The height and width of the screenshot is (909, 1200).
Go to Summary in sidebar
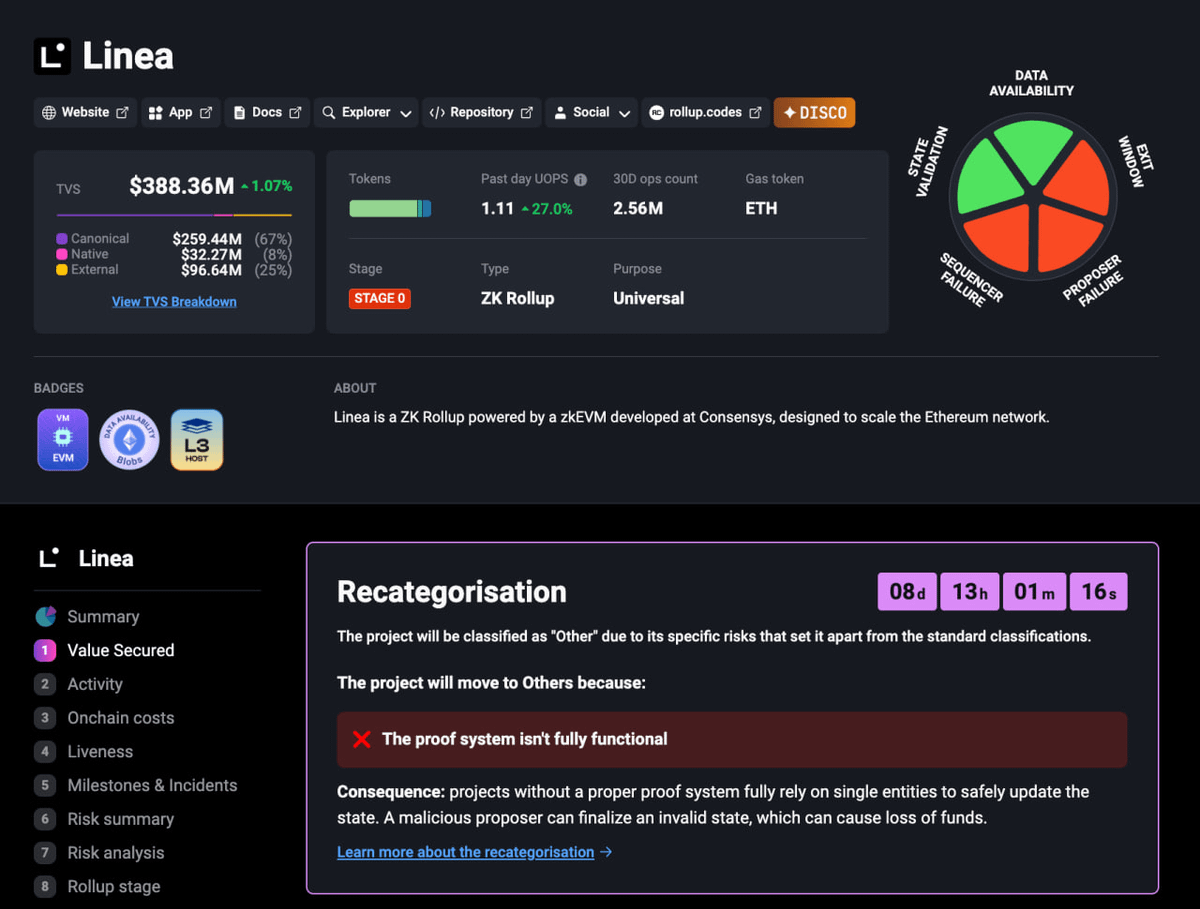(103, 617)
